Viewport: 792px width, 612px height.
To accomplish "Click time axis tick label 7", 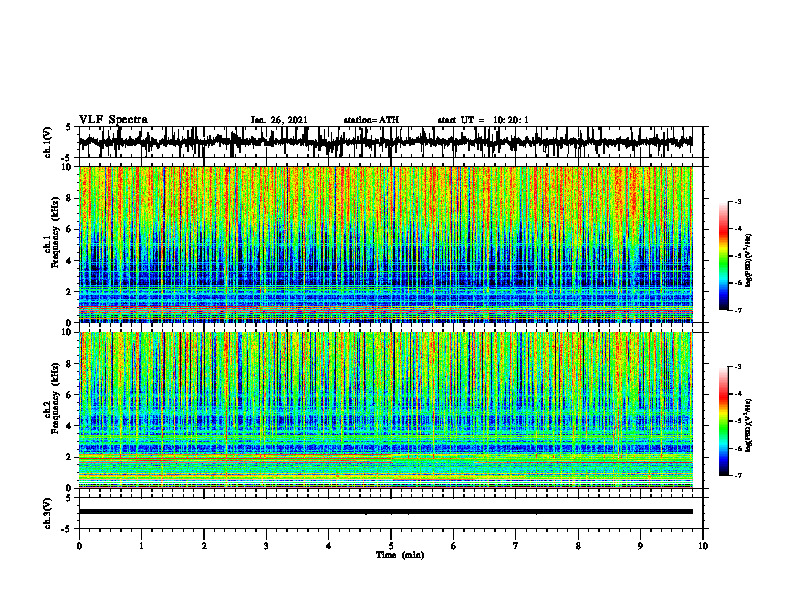I will point(516,546).
